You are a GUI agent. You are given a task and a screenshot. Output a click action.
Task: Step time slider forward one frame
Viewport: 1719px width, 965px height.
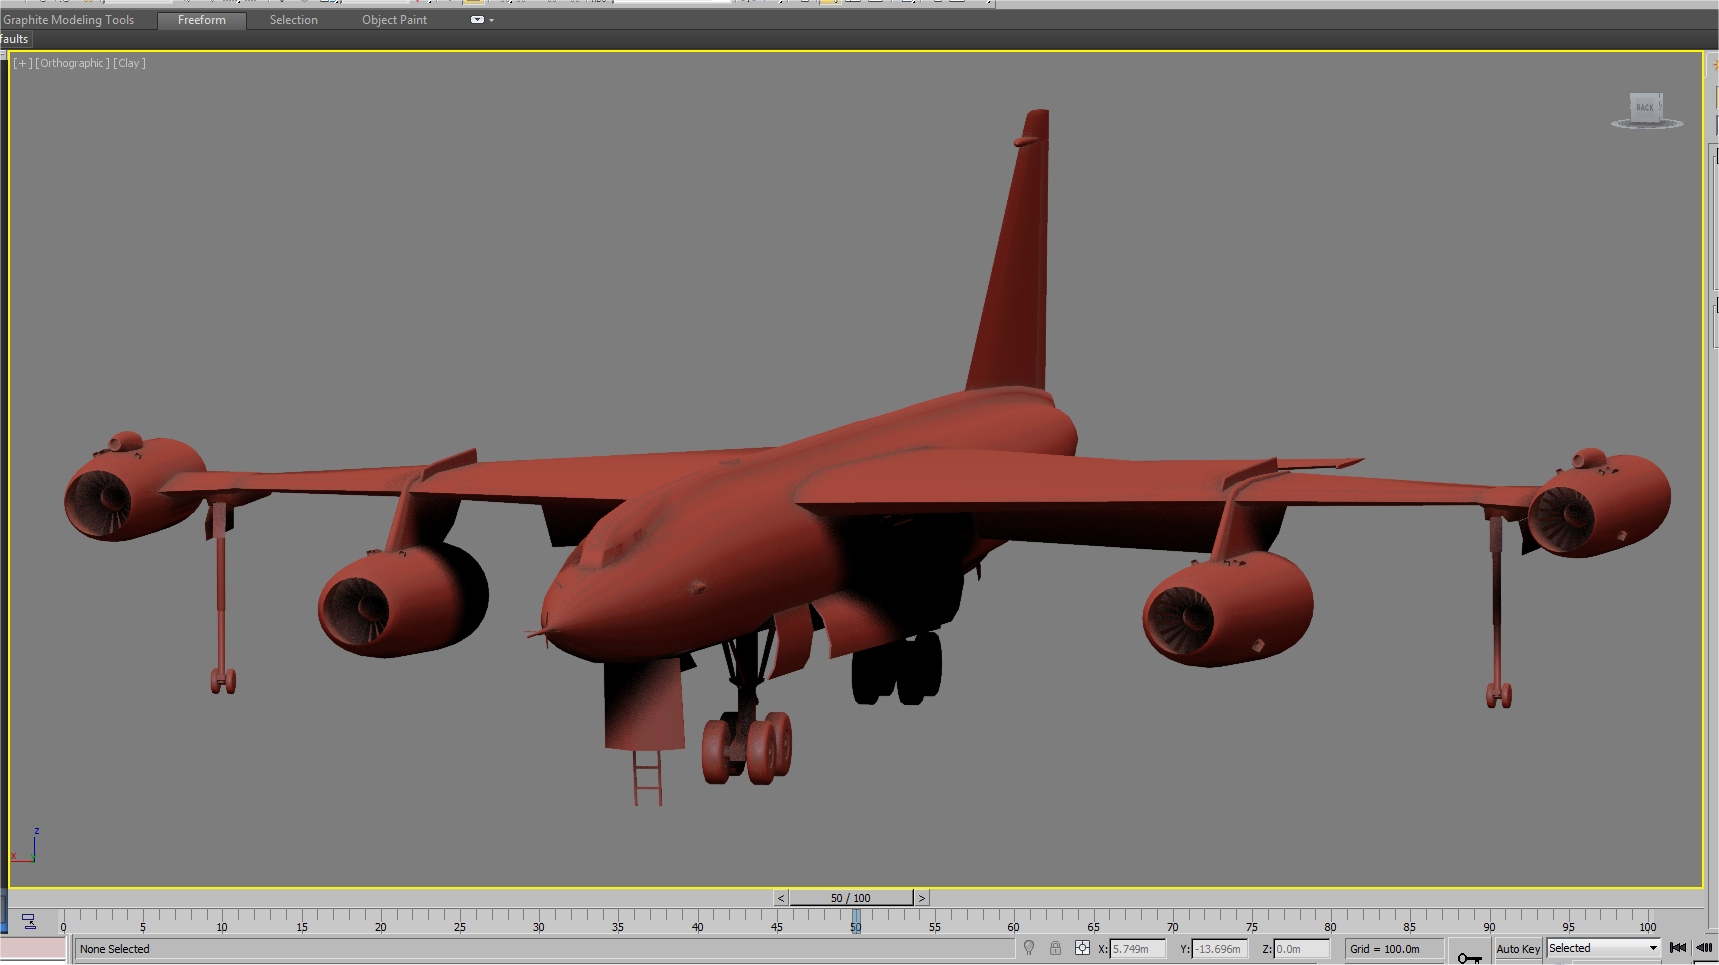[922, 898]
